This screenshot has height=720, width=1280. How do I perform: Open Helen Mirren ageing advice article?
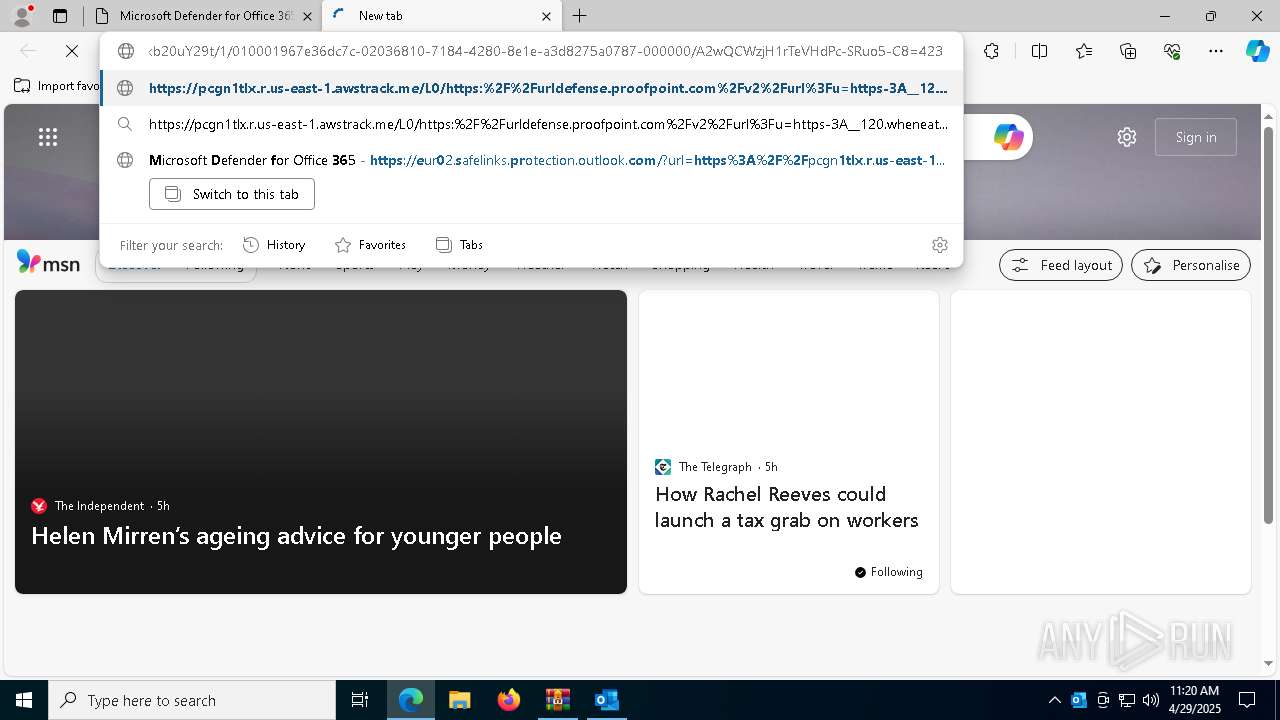[x=296, y=536]
